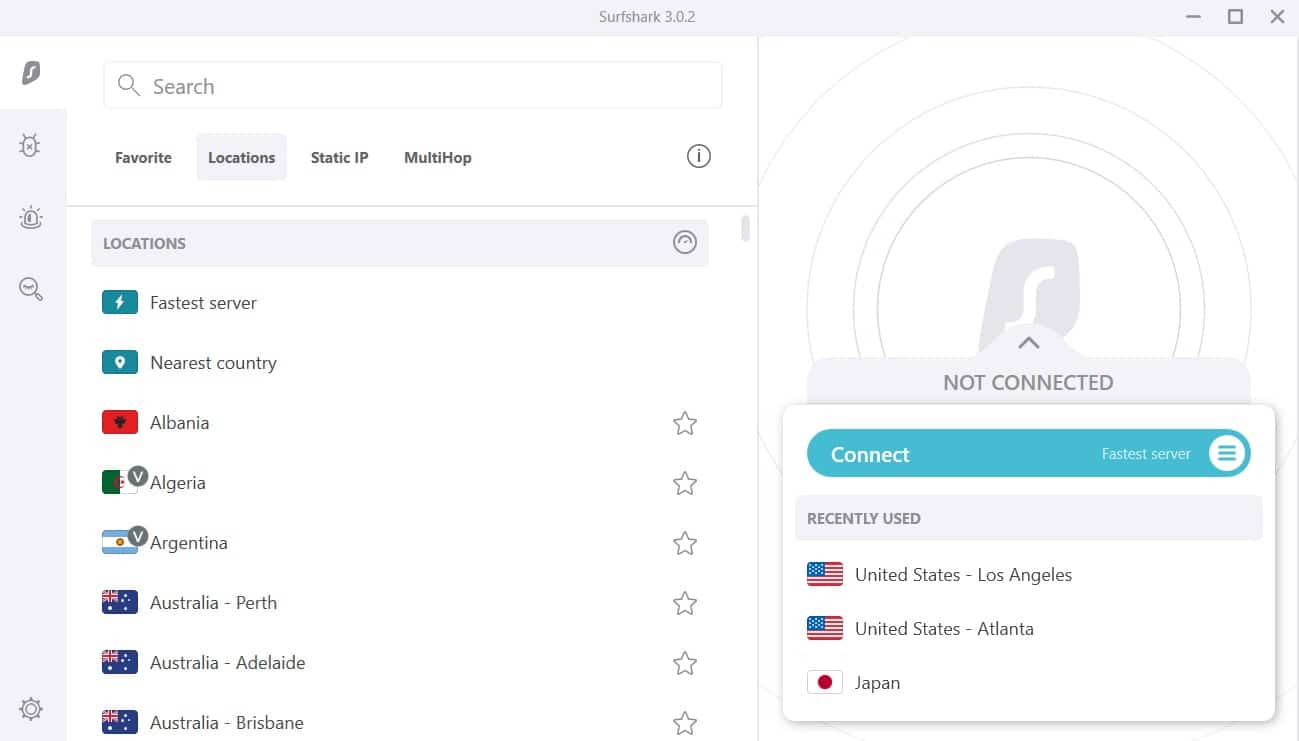Click the Algeria virtual location flag

pyautogui.click(x=120, y=482)
